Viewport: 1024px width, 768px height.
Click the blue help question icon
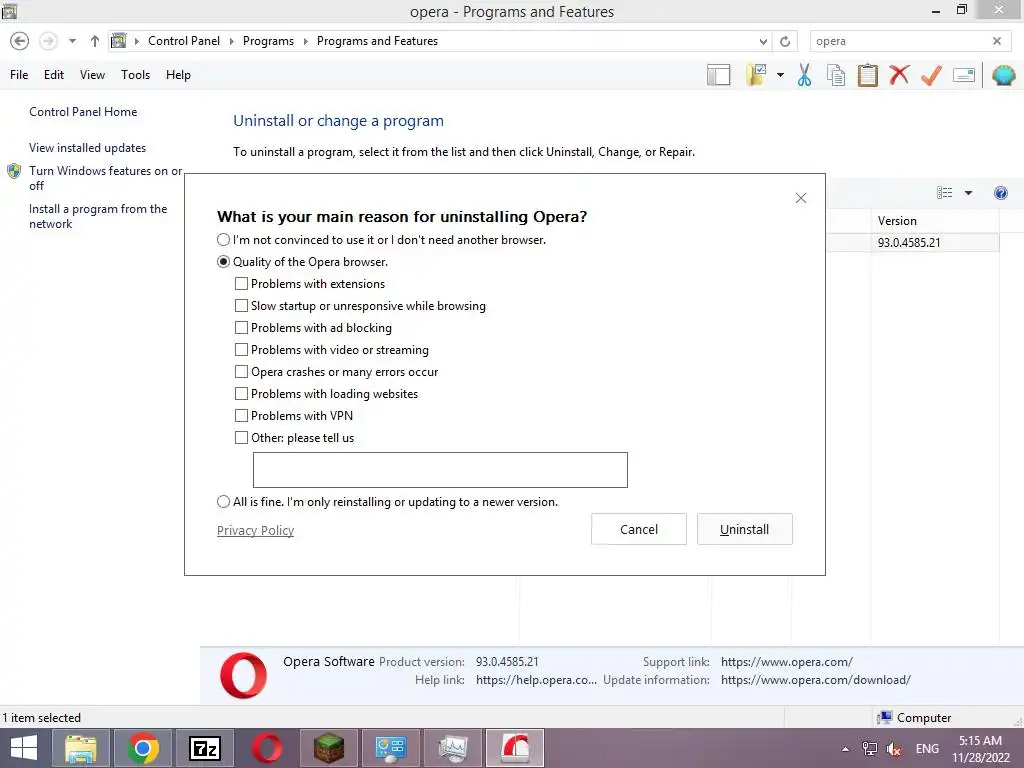[x=1000, y=193]
